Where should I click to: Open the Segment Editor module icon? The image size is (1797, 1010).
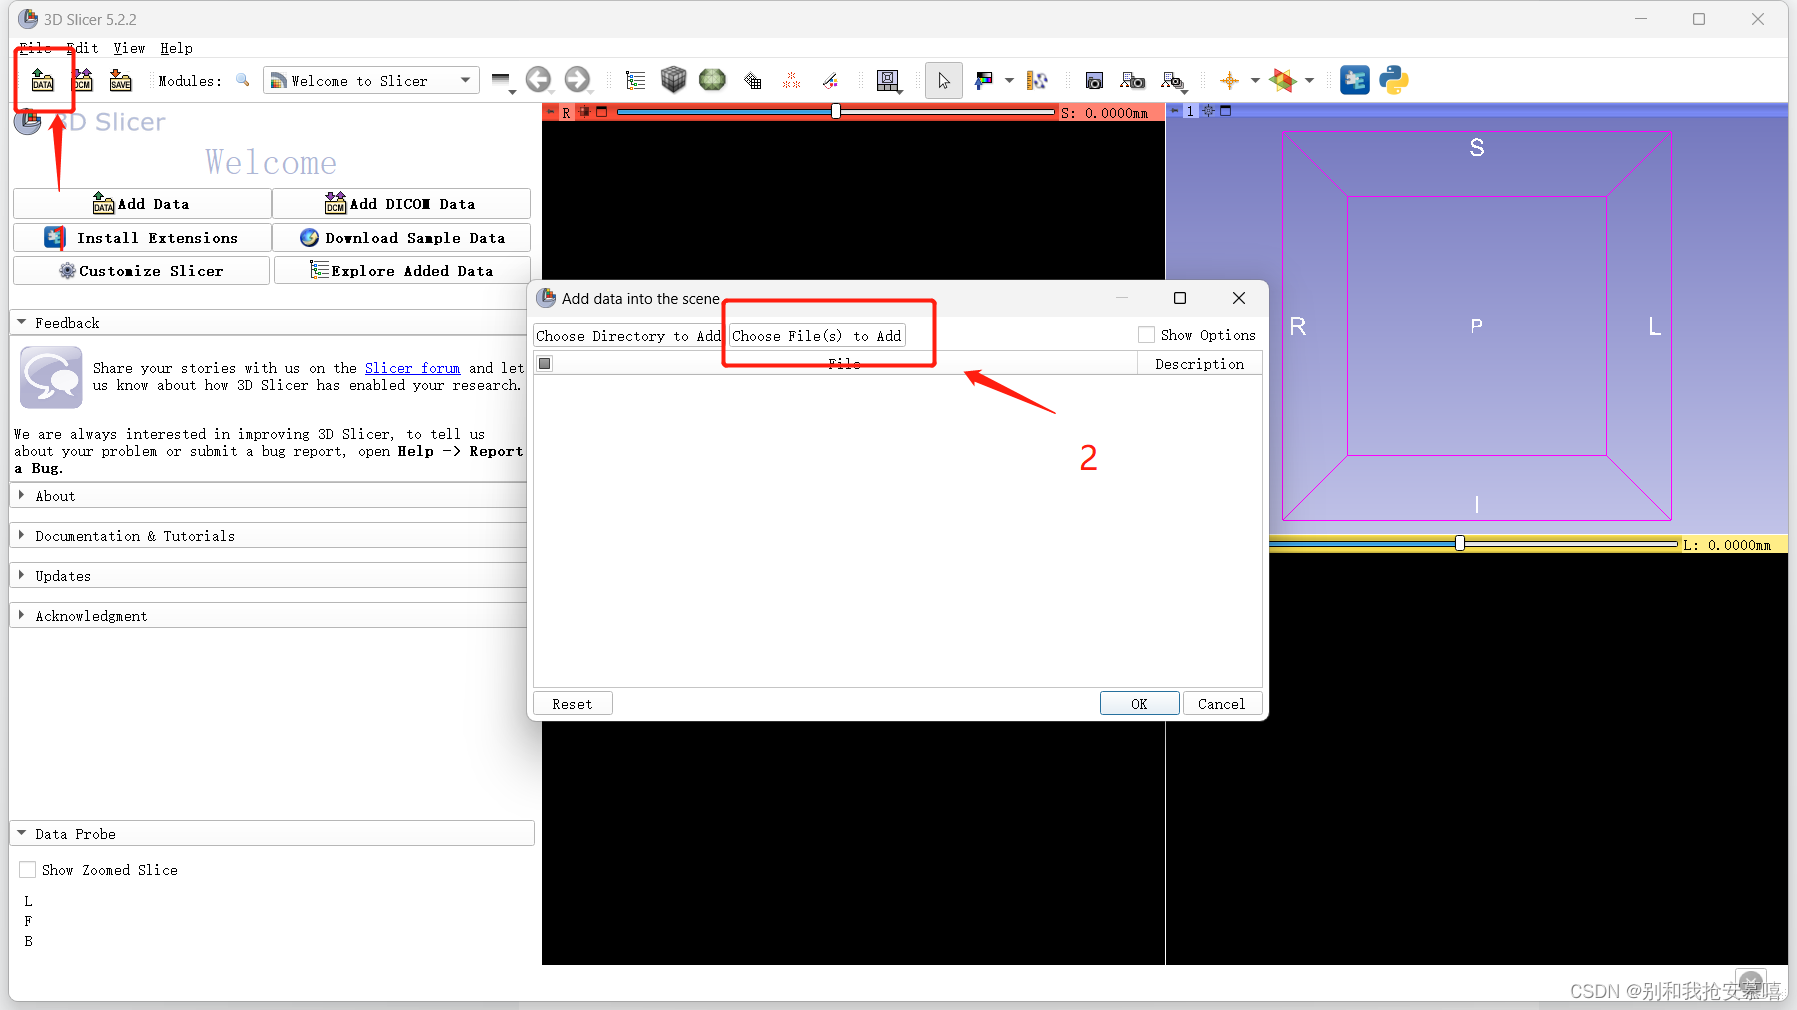830,81
